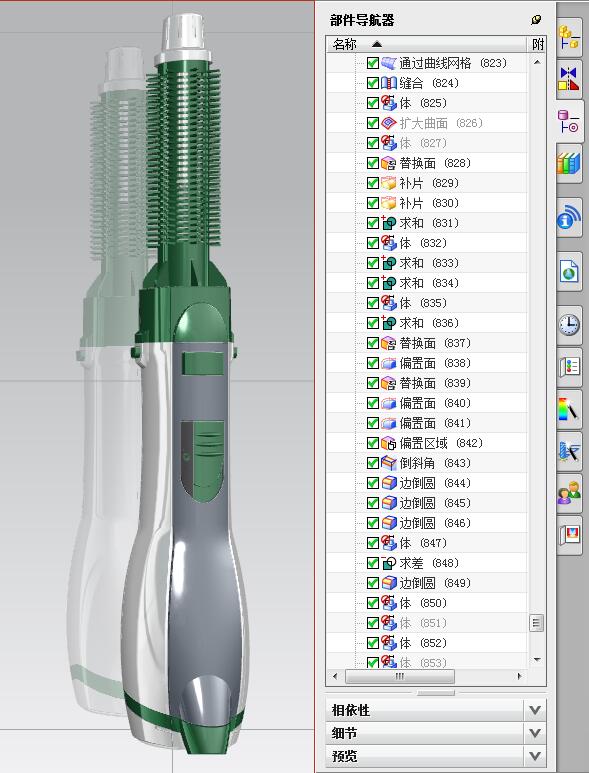
Task: Open the Part Navigator sidebar tab
Action: pyautogui.click(x=569, y=121)
